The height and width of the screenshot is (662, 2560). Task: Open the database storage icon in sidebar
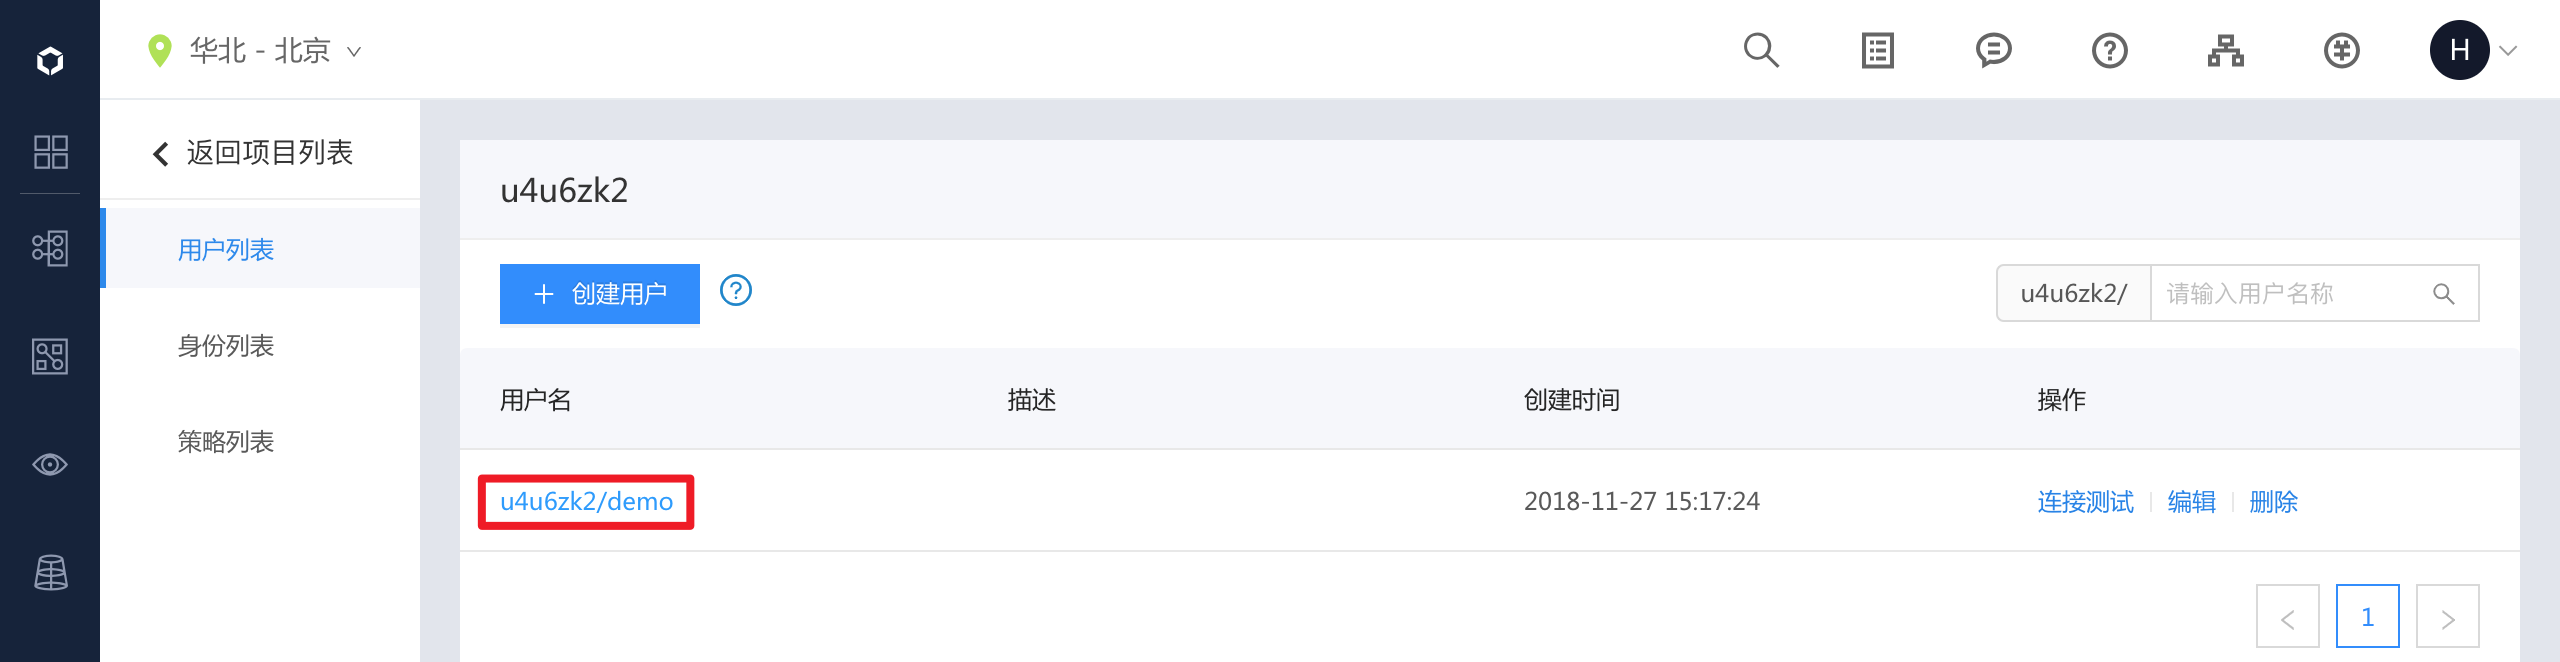pyautogui.click(x=50, y=572)
